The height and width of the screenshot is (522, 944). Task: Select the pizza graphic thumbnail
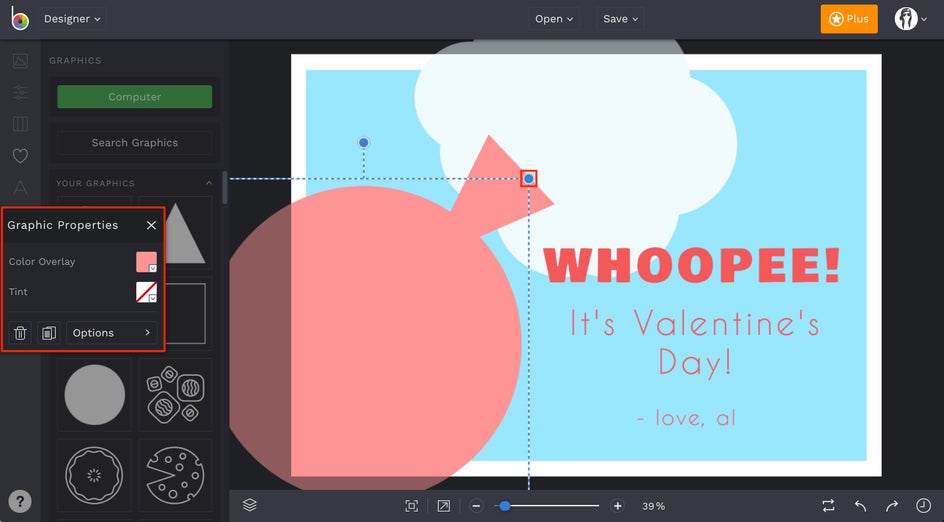[x=175, y=475]
